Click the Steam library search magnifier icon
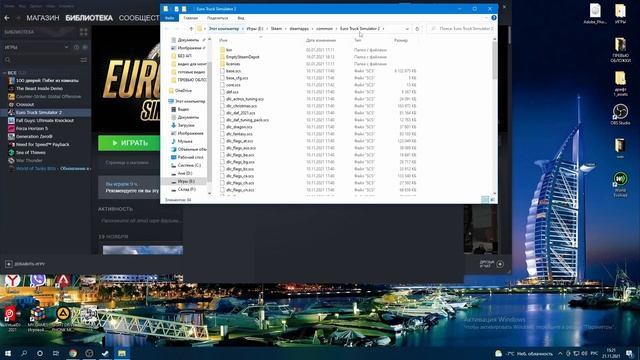 7,60
